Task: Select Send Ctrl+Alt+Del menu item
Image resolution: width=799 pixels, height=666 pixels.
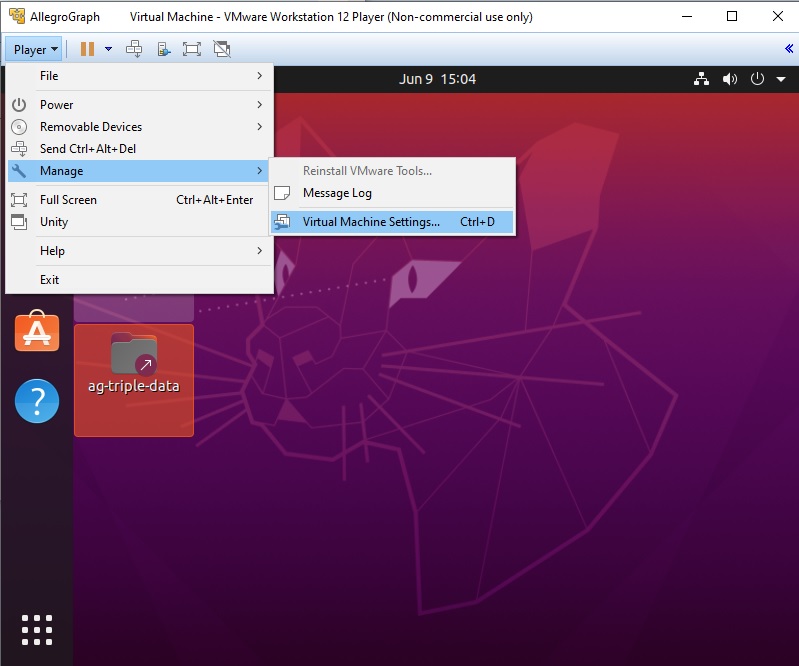Action: [140, 149]
